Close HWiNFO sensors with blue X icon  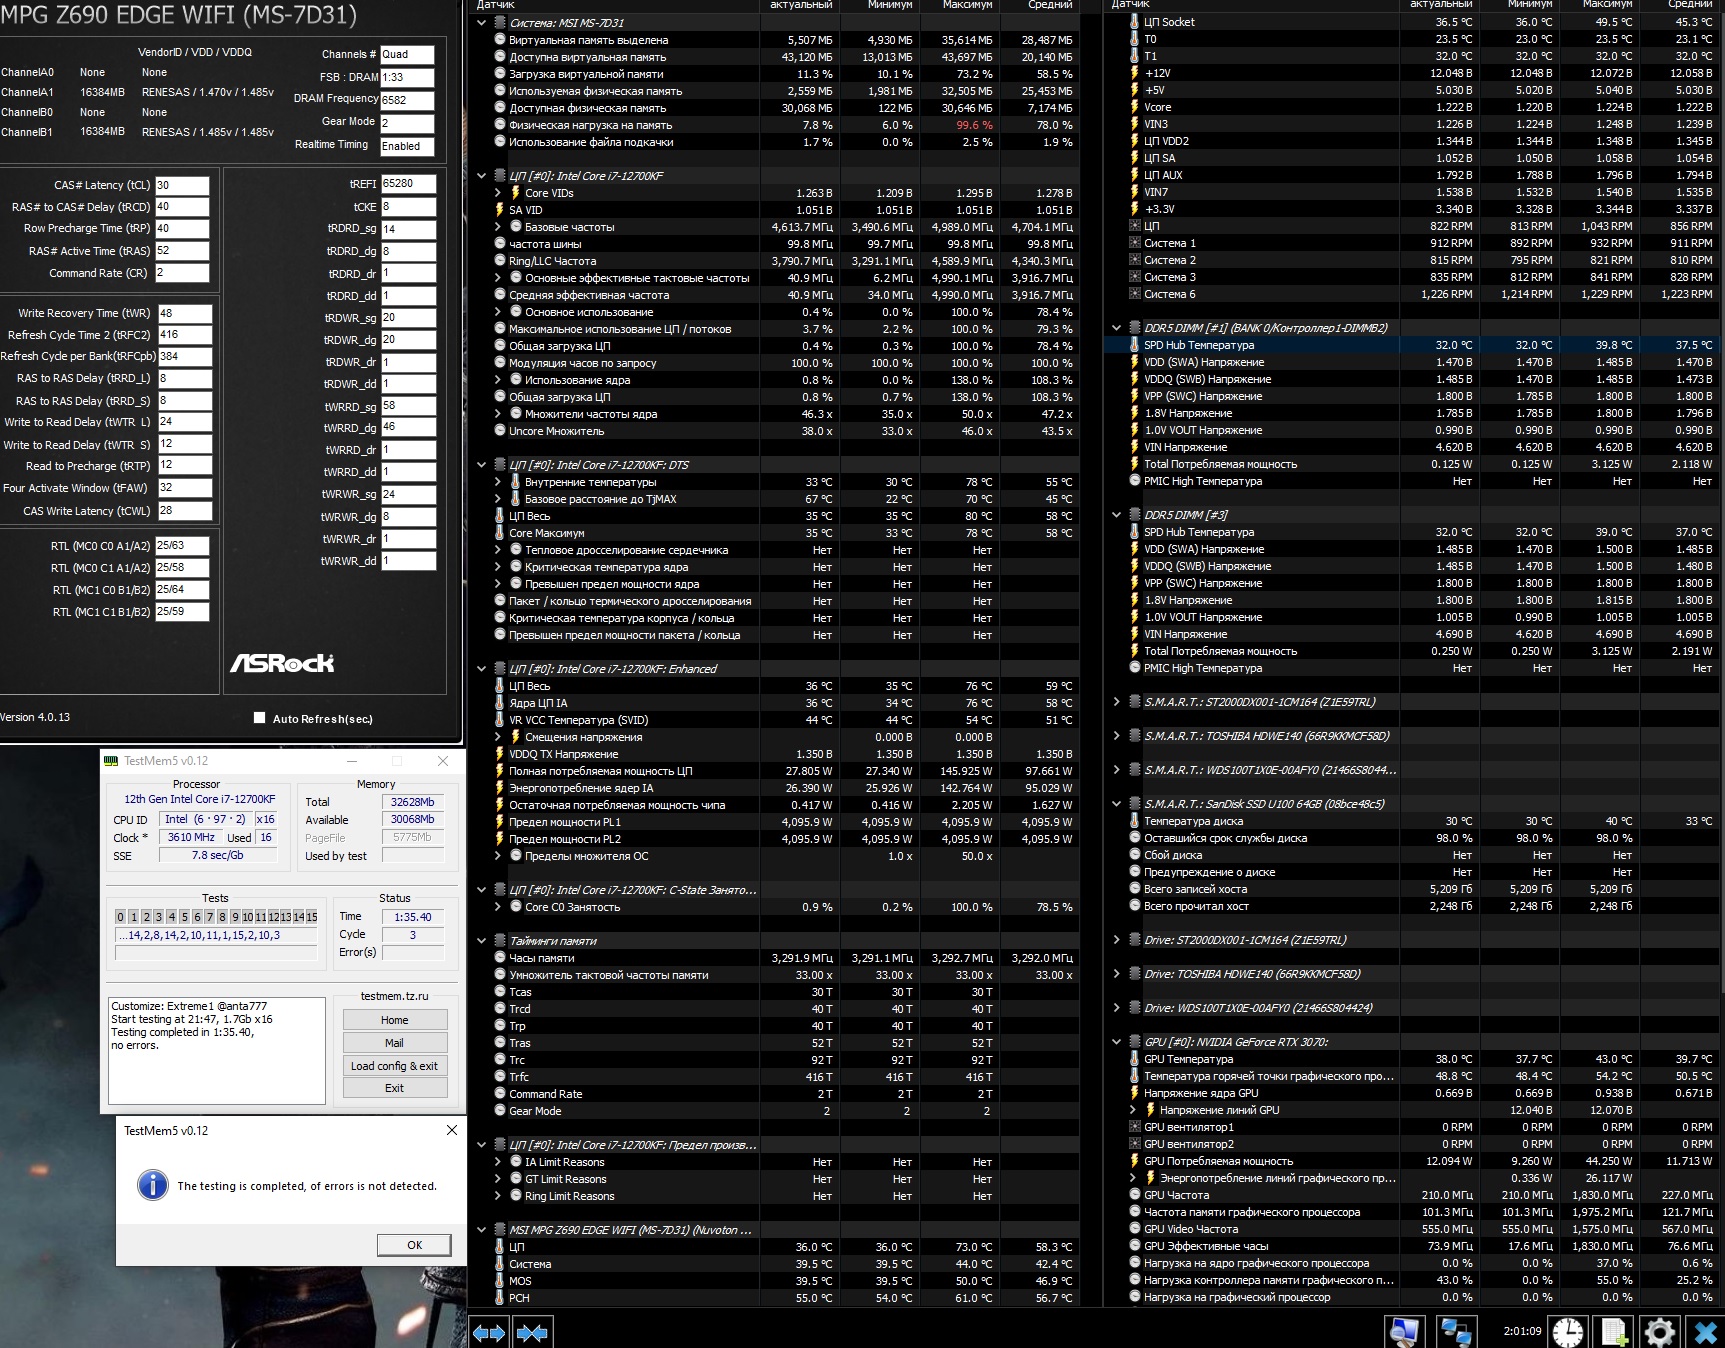1705,1331
